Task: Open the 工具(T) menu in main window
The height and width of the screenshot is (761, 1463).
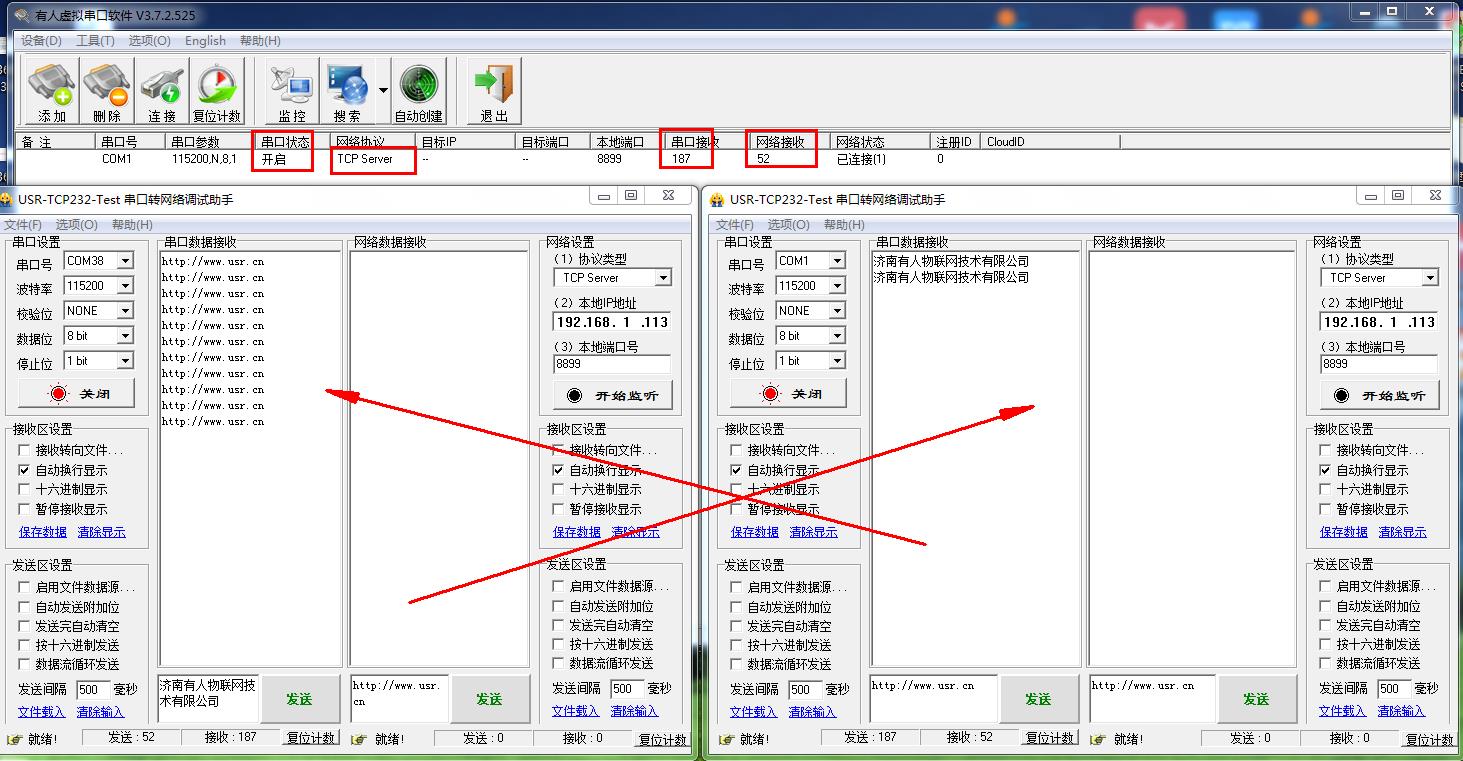Action: tap(95, 41)
